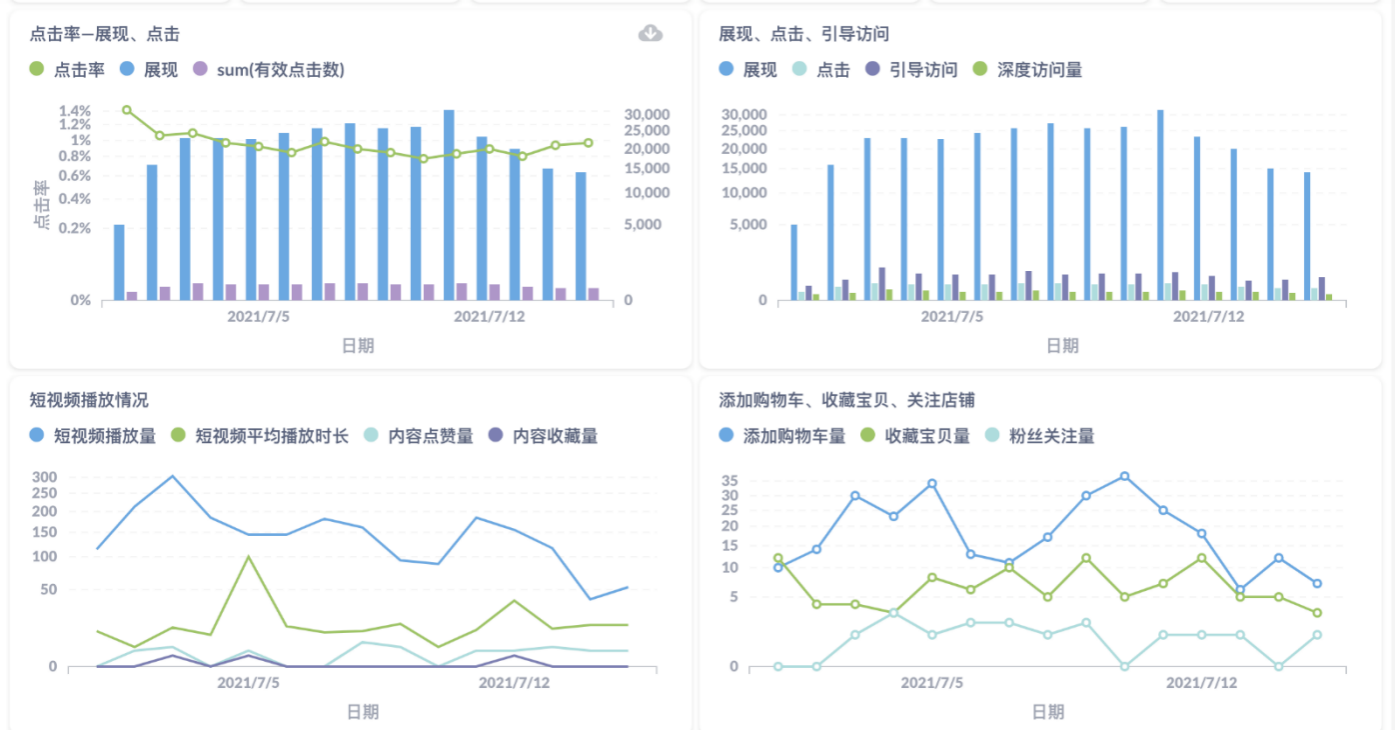1395x730 pixels.
Task: Toggle the 深度访问量 legend item
Action: coord(1027,70)
